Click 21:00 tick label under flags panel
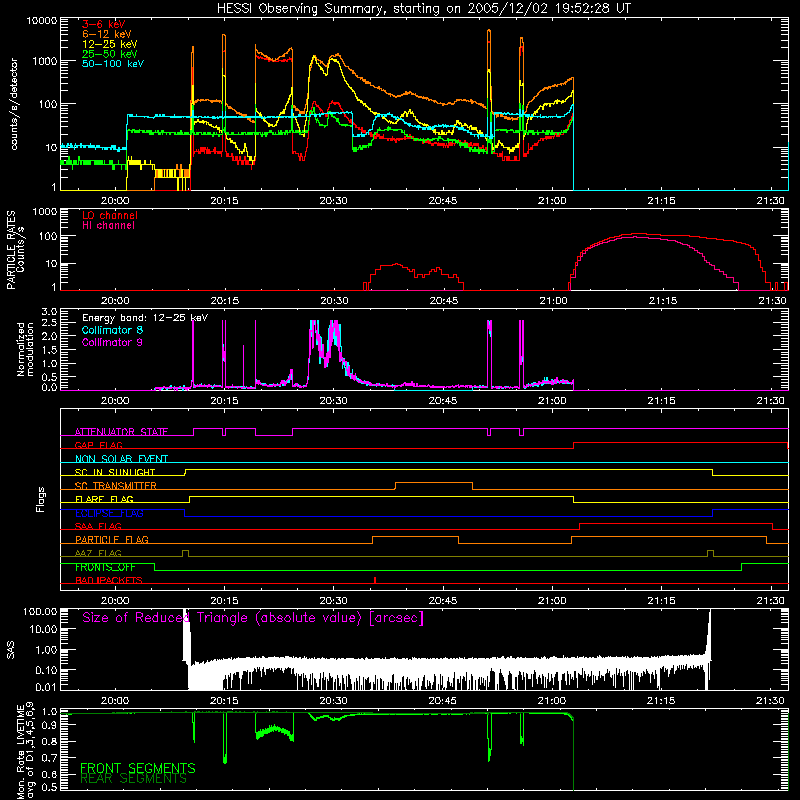Viewport: 800px width, 800px height. [x=553, y=601]
